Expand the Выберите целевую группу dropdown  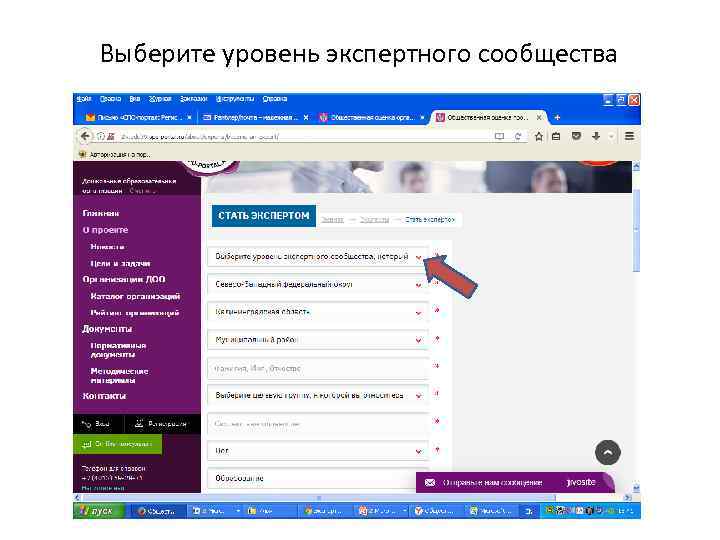click(x=318, y=395)
